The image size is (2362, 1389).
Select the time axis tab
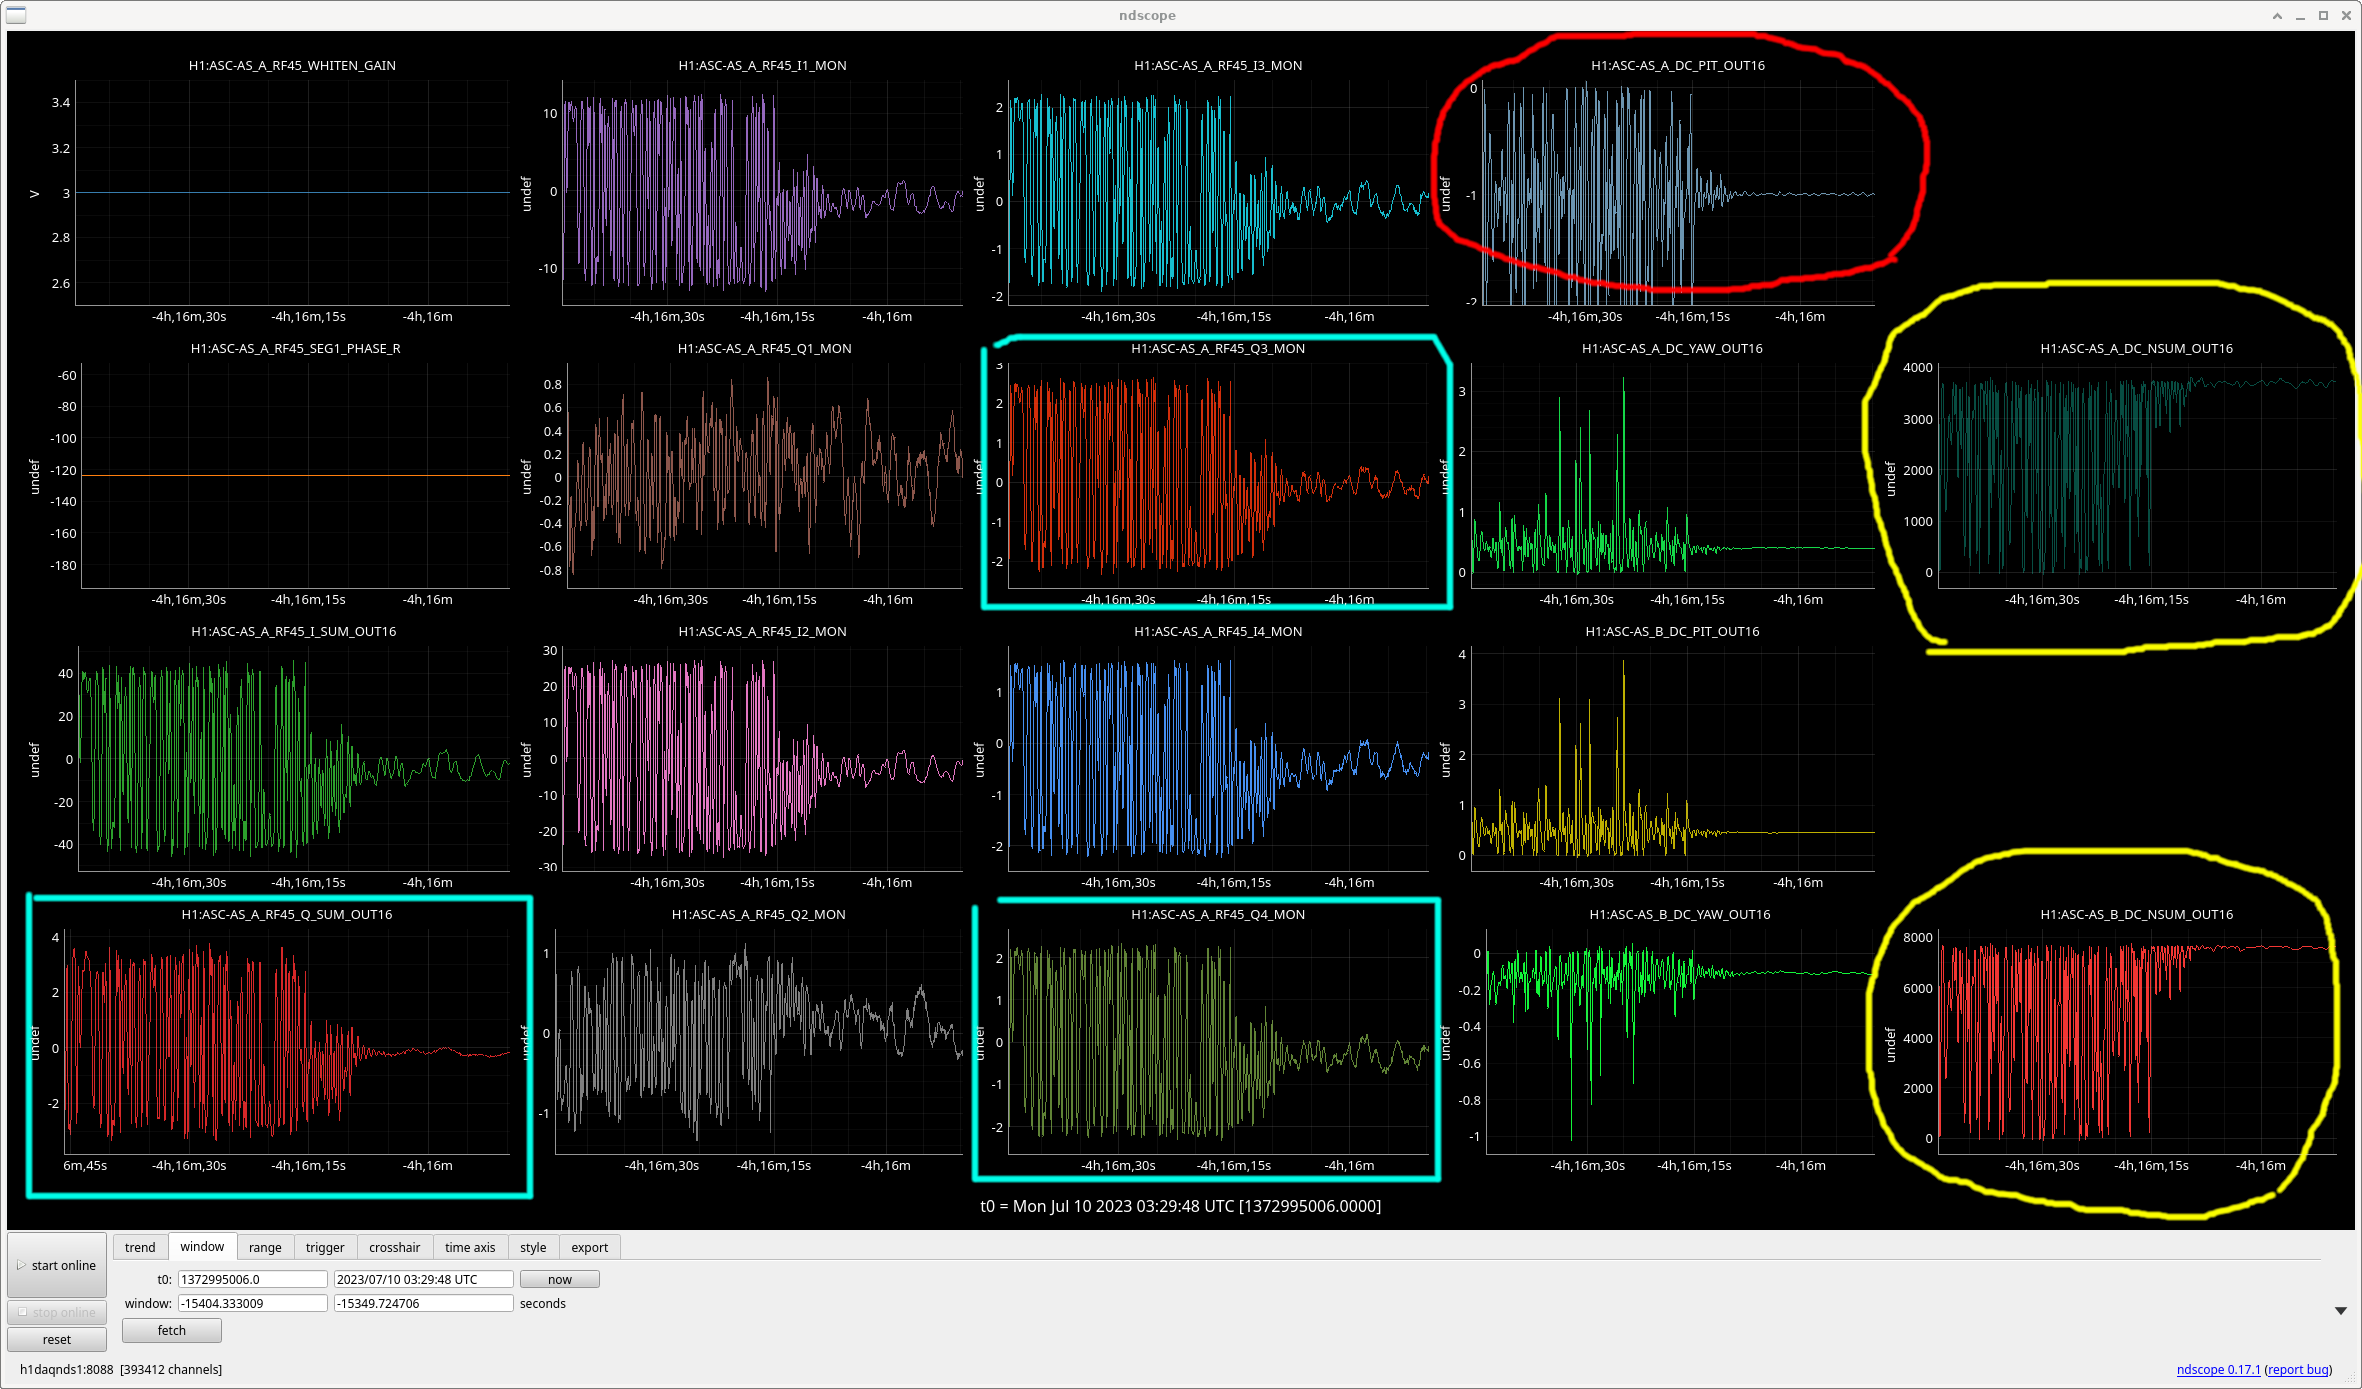pyautogui.click(x=470, y=1247)
